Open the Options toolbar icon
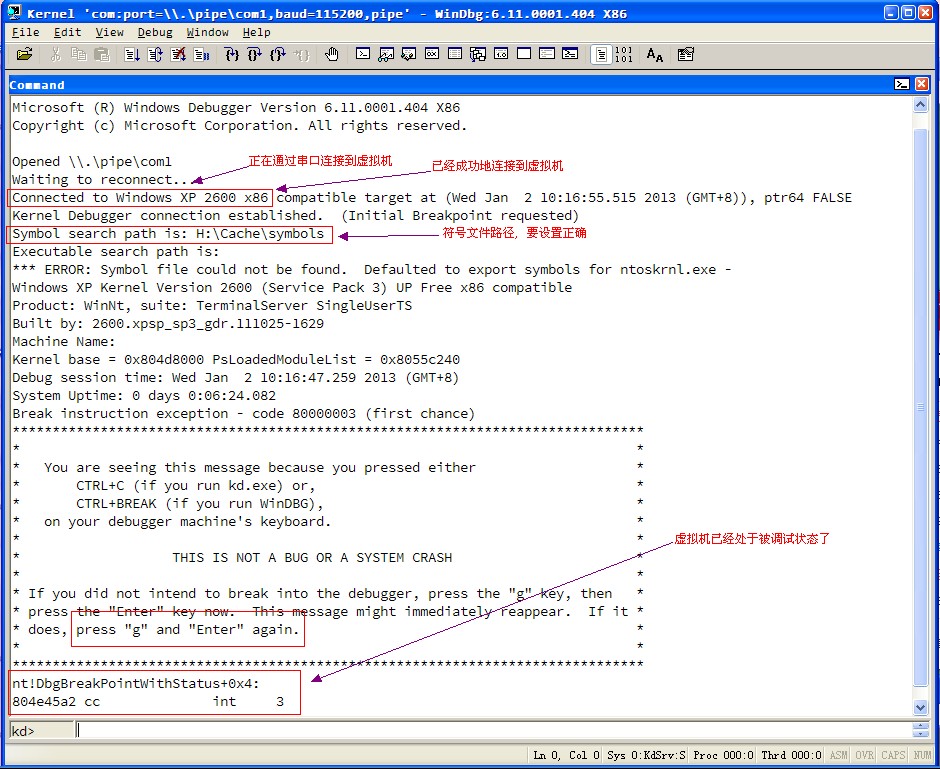940x769 pixels. point(686,55)
